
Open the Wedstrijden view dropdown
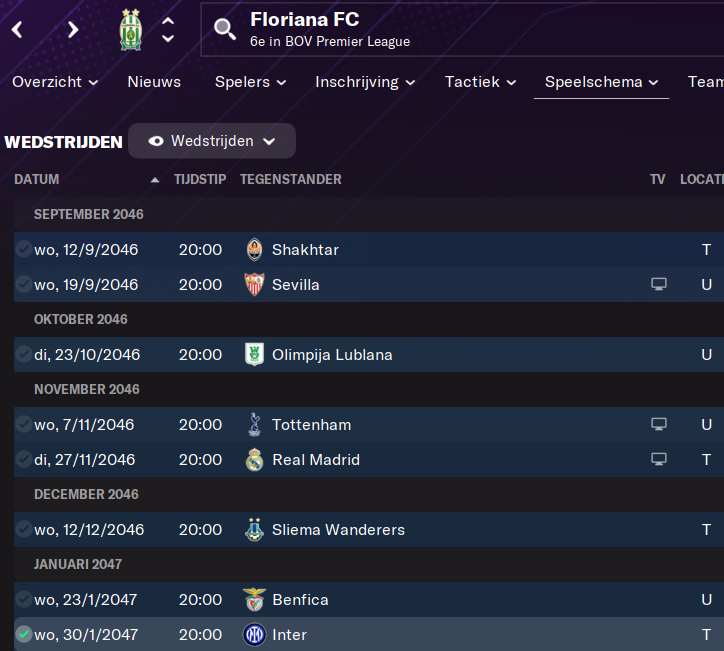click(212, 141)
